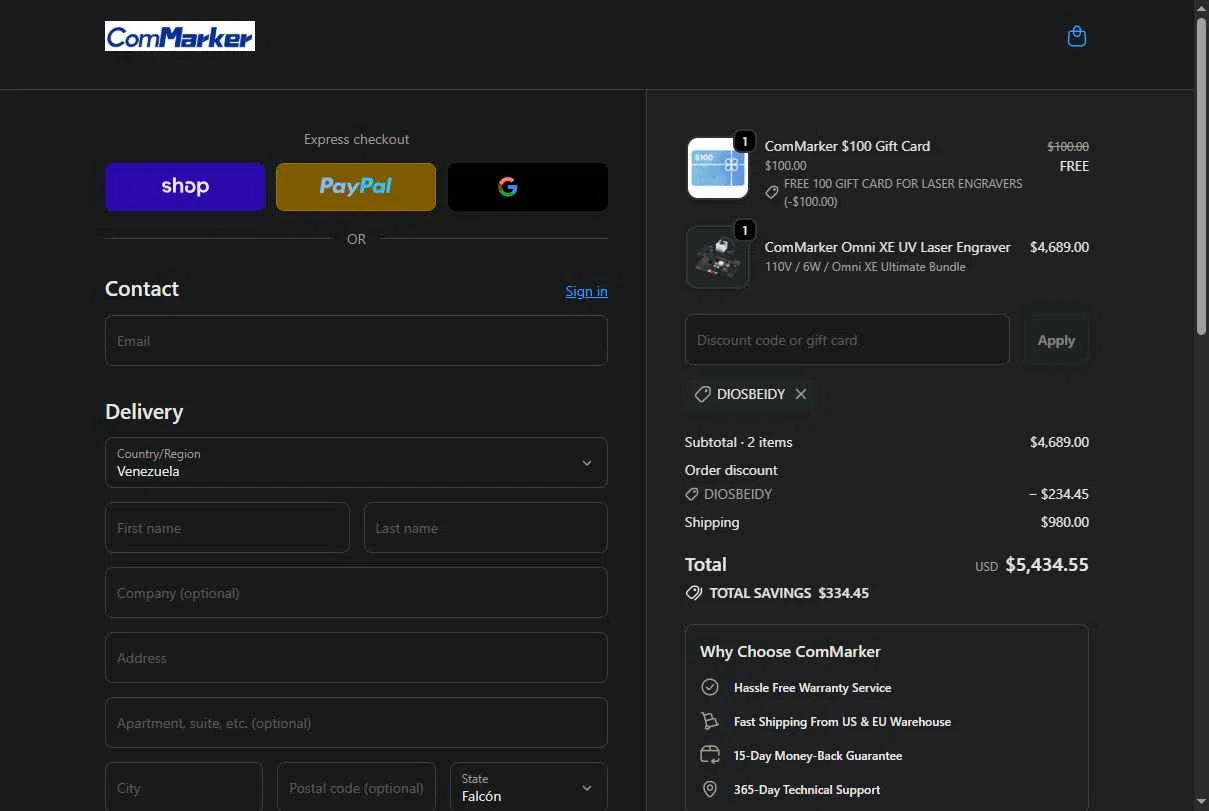The height and width of the screenshot is (811, 1209).
Task: Click the 'ComMarker $100 Gift Card' title
Action: [x=847, y=146]
